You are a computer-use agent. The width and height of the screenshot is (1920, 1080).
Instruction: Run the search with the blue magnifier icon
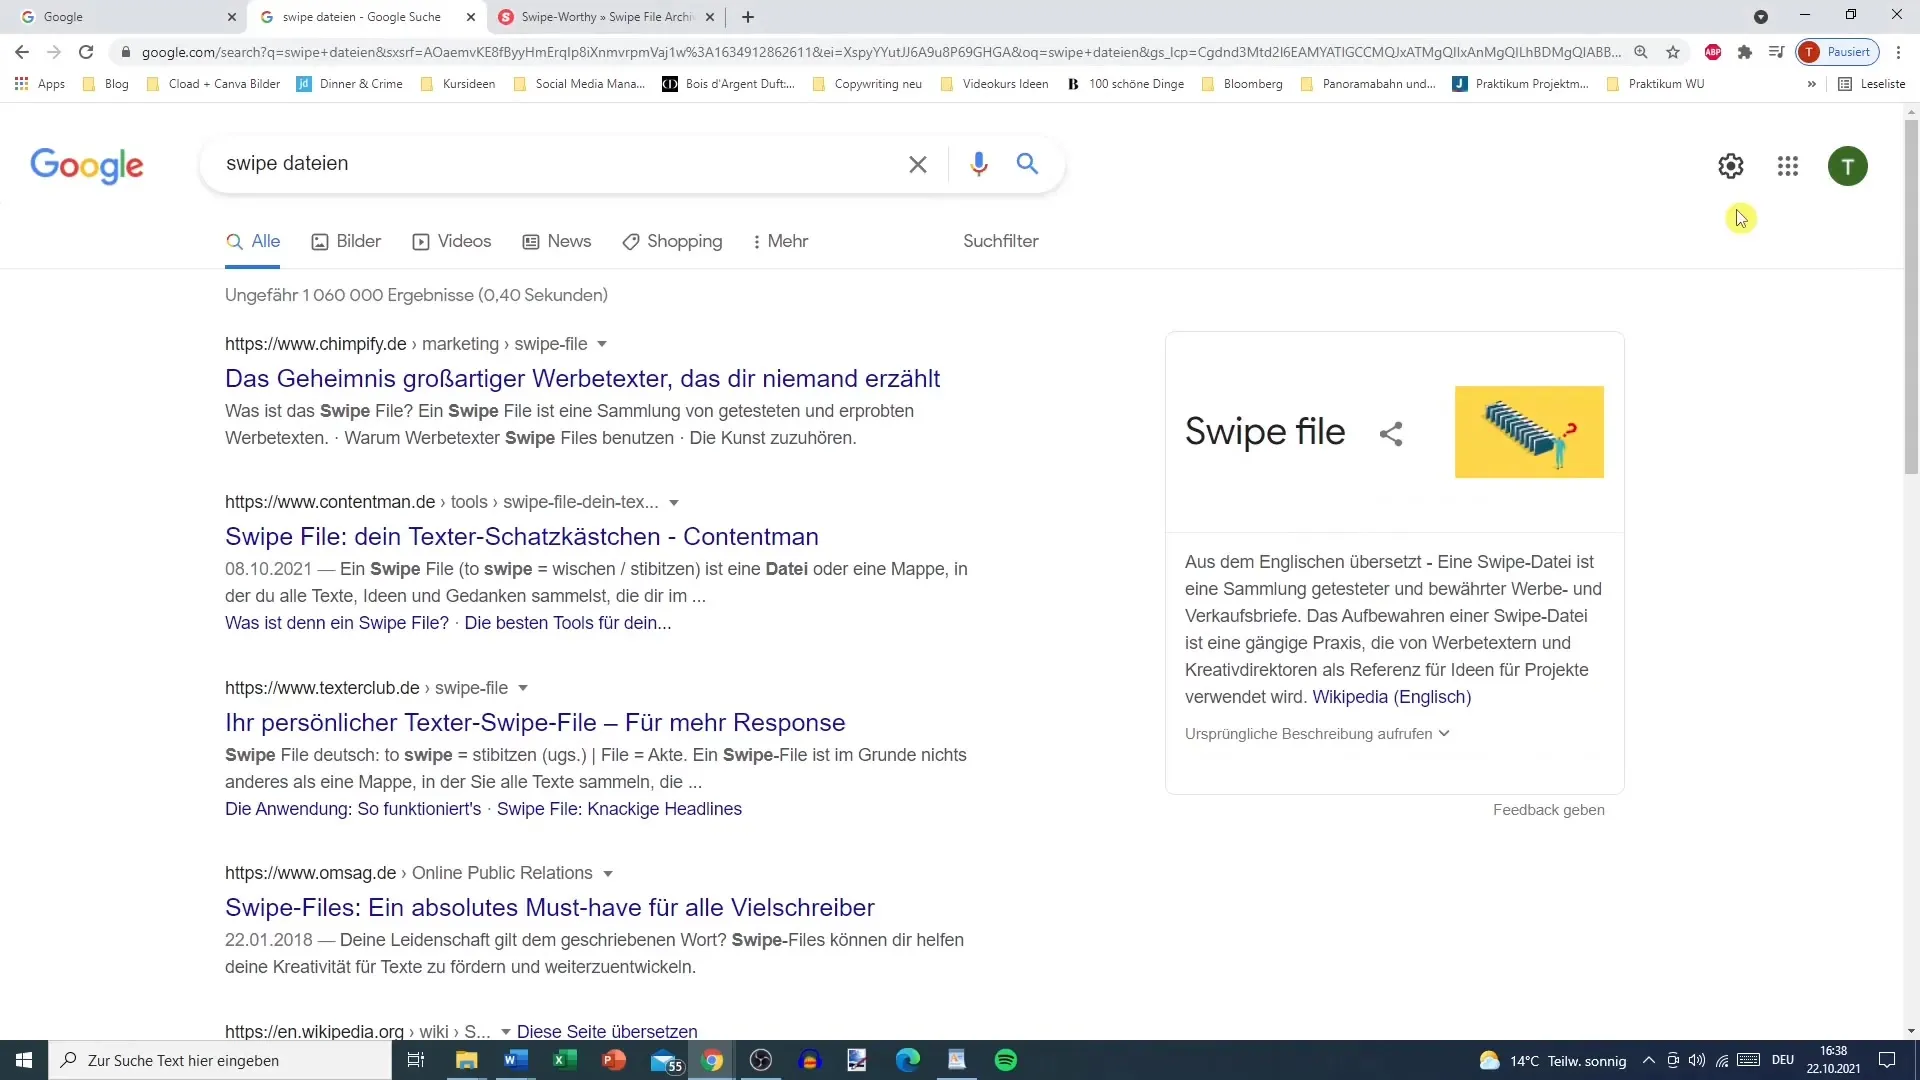point(1027,163)
